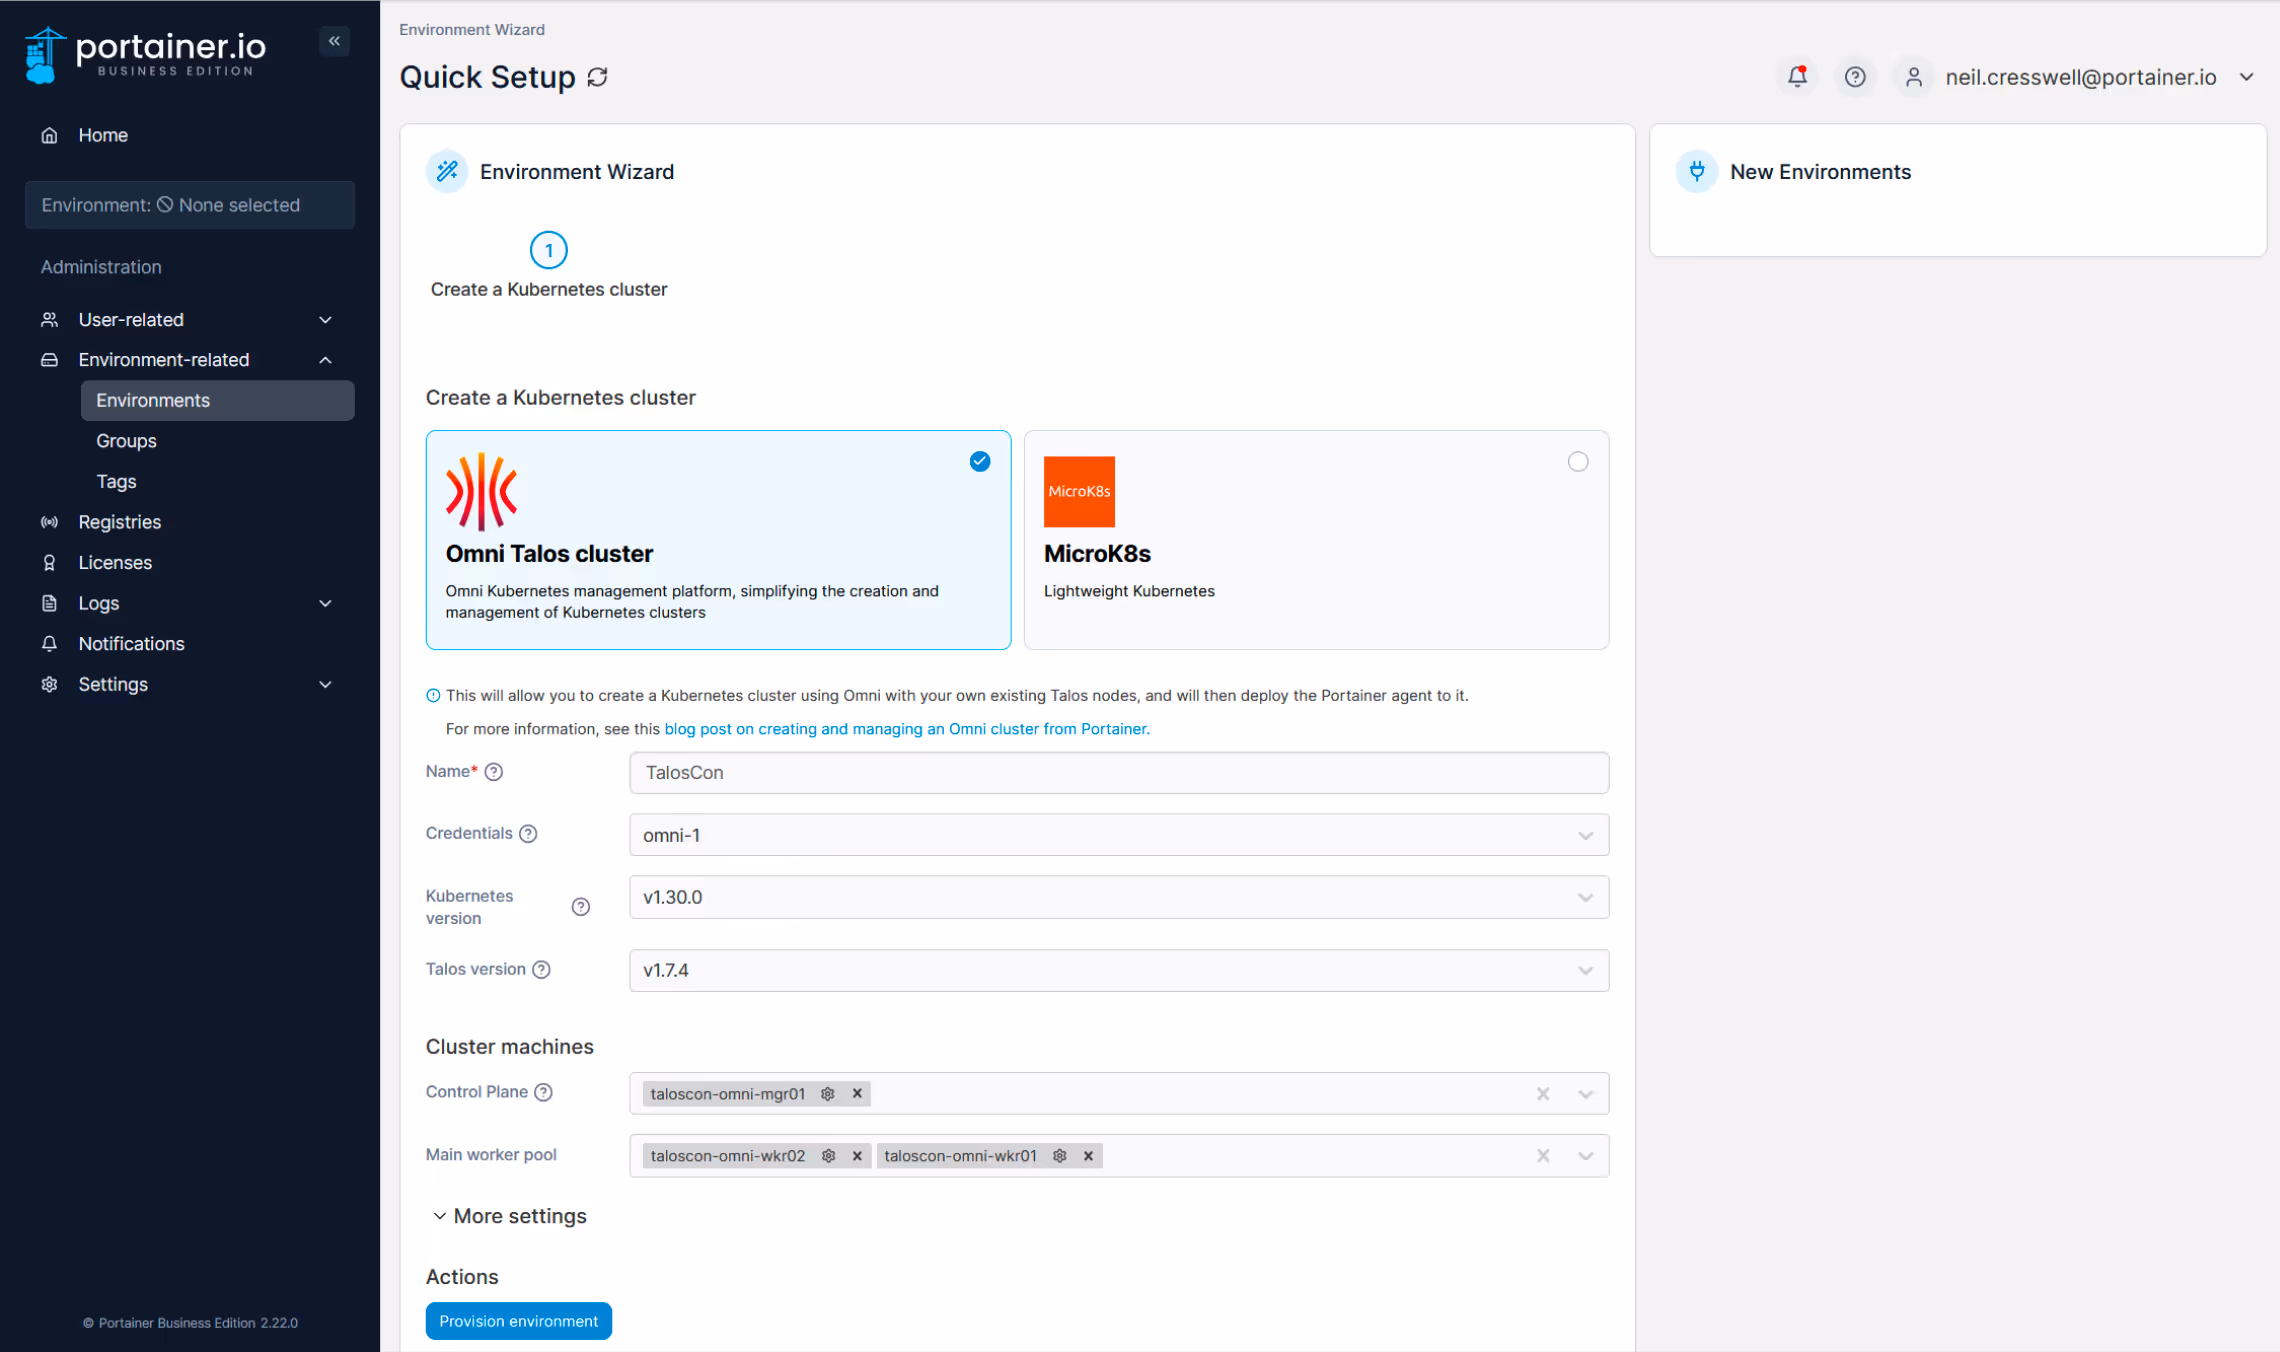This screenshot has height=1352, width=2280.
Task: Remove taloscon-omni-mgr01 from Control Plane
Action: [x=857, y=1094]
